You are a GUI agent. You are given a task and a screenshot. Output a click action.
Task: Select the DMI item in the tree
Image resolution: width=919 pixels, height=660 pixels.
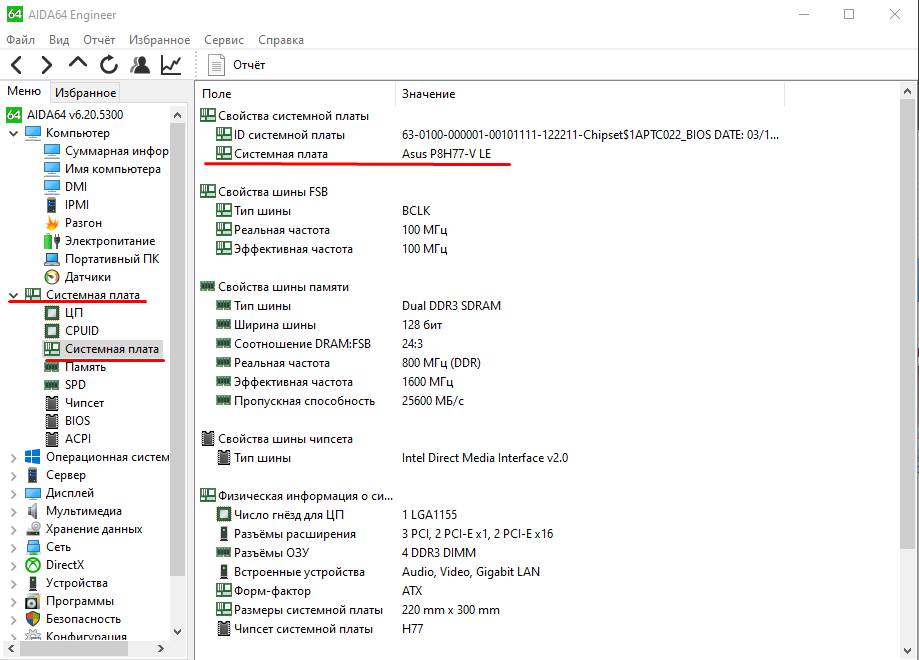click(x=66, y=186)
